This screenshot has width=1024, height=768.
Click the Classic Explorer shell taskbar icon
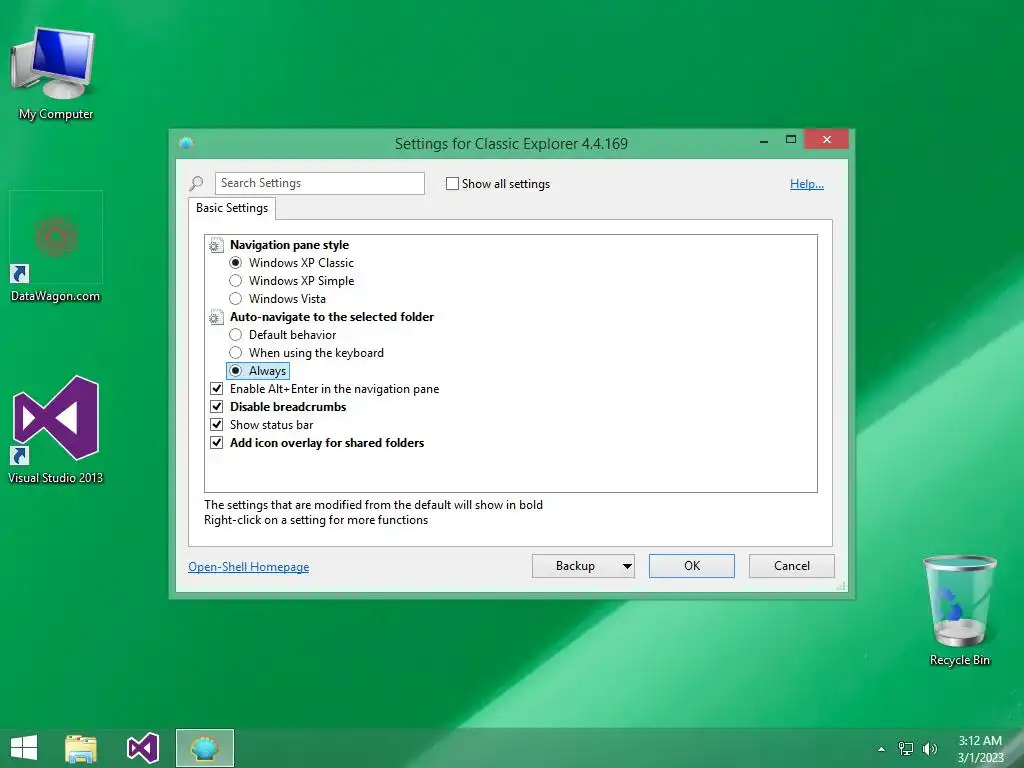(205, 748)
